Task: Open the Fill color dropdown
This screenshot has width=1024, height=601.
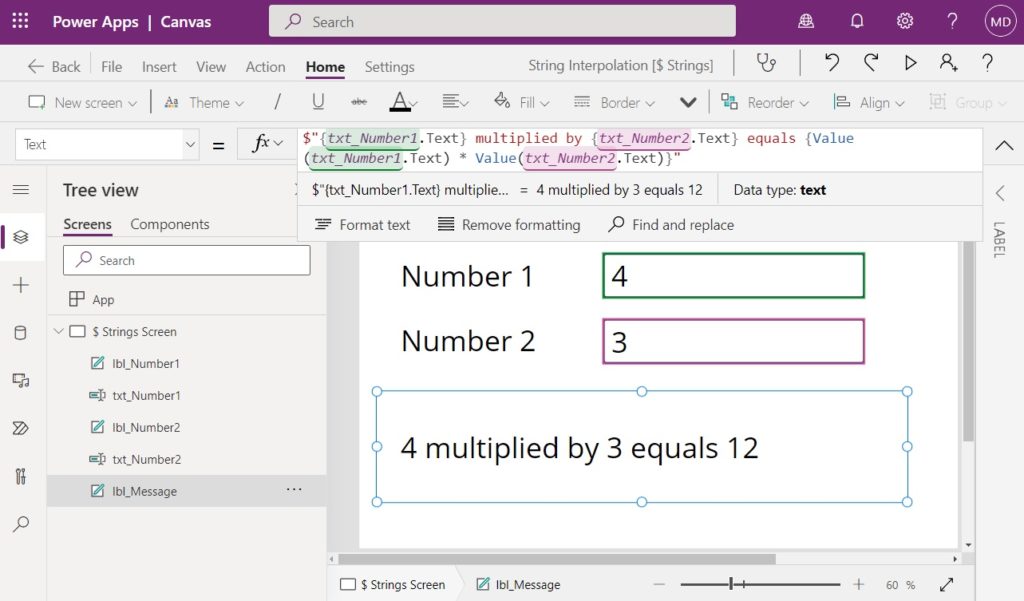Action: tap(520, 101)
